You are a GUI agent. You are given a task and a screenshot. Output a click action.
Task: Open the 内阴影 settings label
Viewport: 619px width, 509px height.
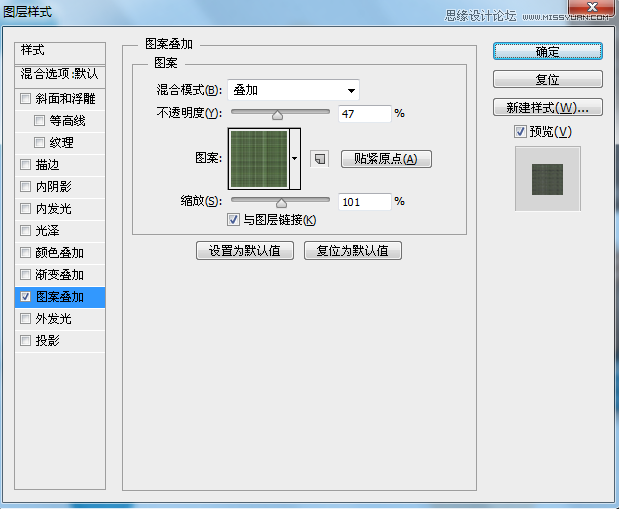(x=54, y=186)
